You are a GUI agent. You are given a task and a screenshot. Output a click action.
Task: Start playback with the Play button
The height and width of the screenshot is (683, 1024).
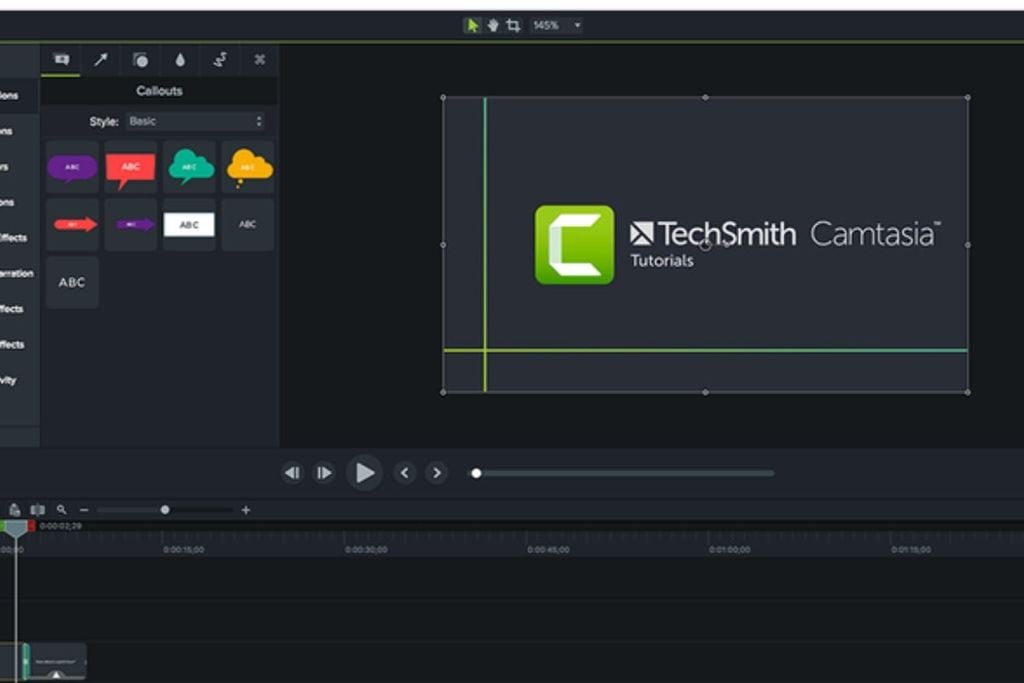[x=364, y=473]
